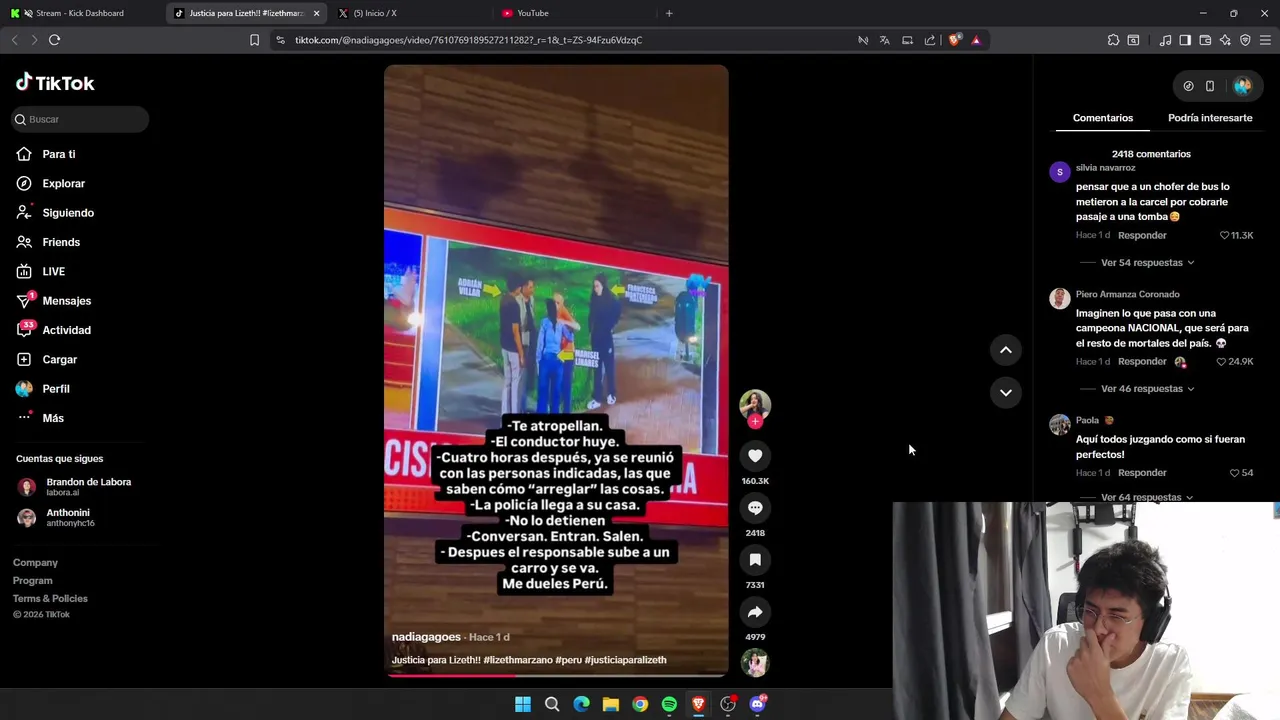
Task: Reply to silvia navarroz's comment
Action: (x=1142, y=236)
